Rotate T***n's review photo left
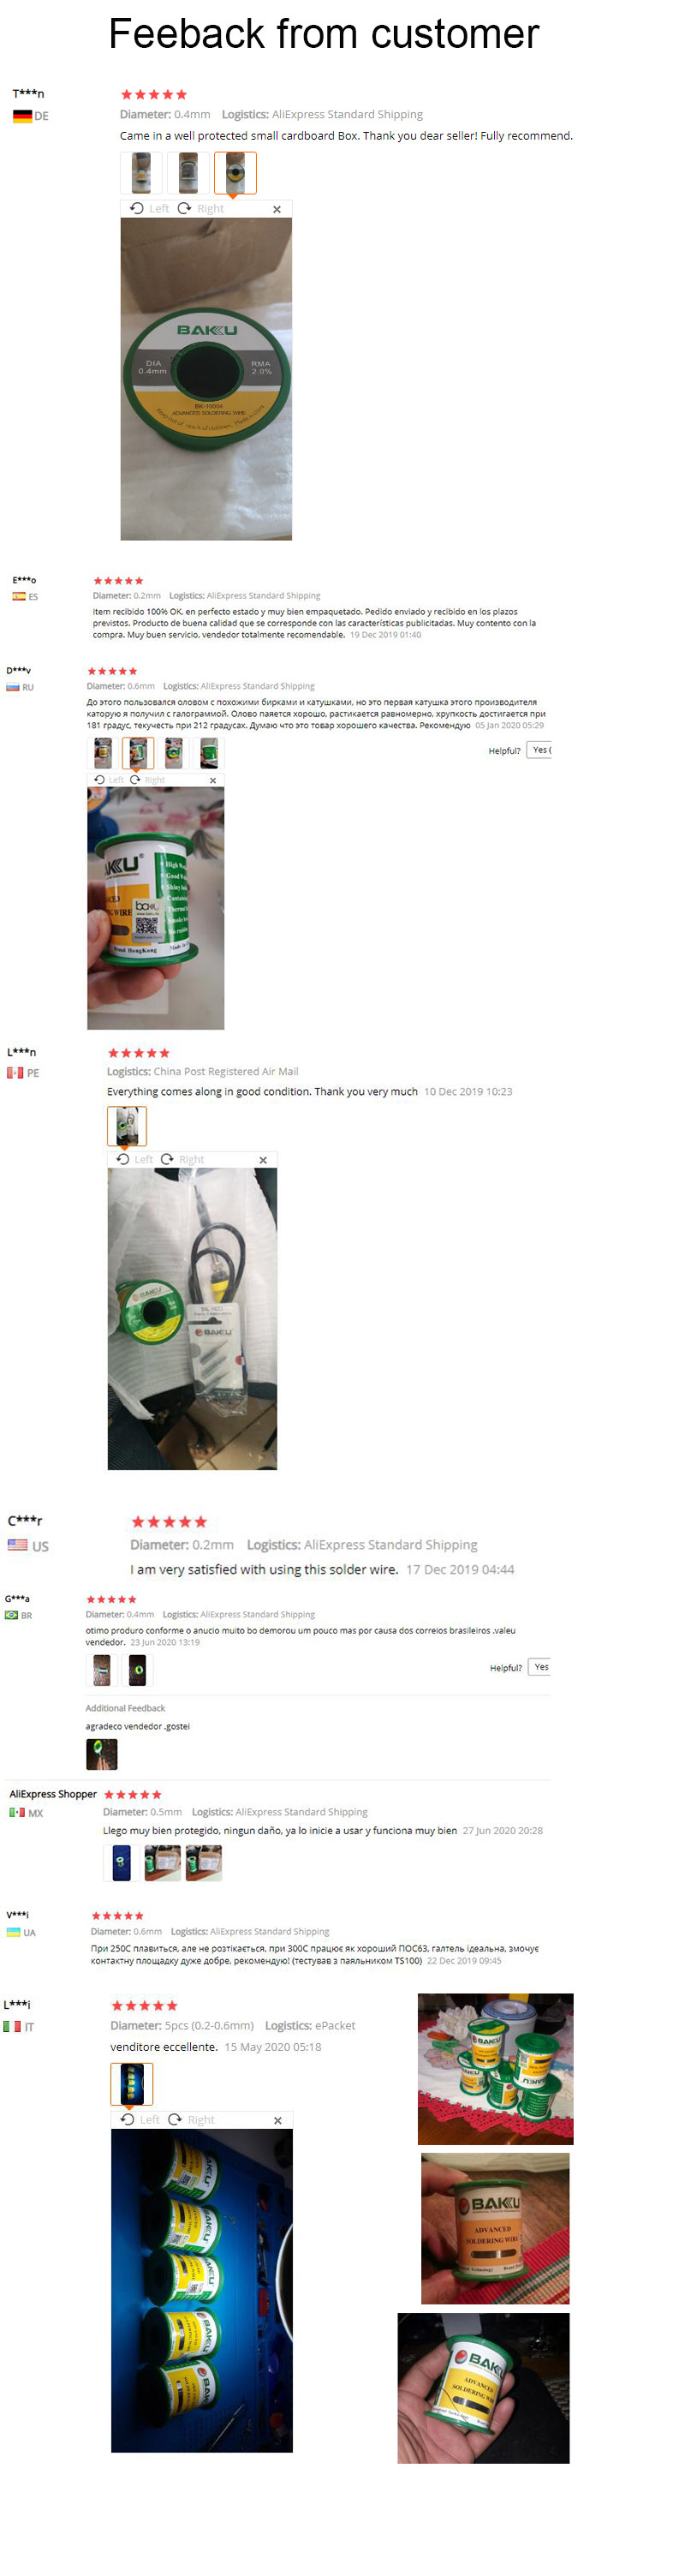Screen dimensions: 685x2576 point(149,209)
